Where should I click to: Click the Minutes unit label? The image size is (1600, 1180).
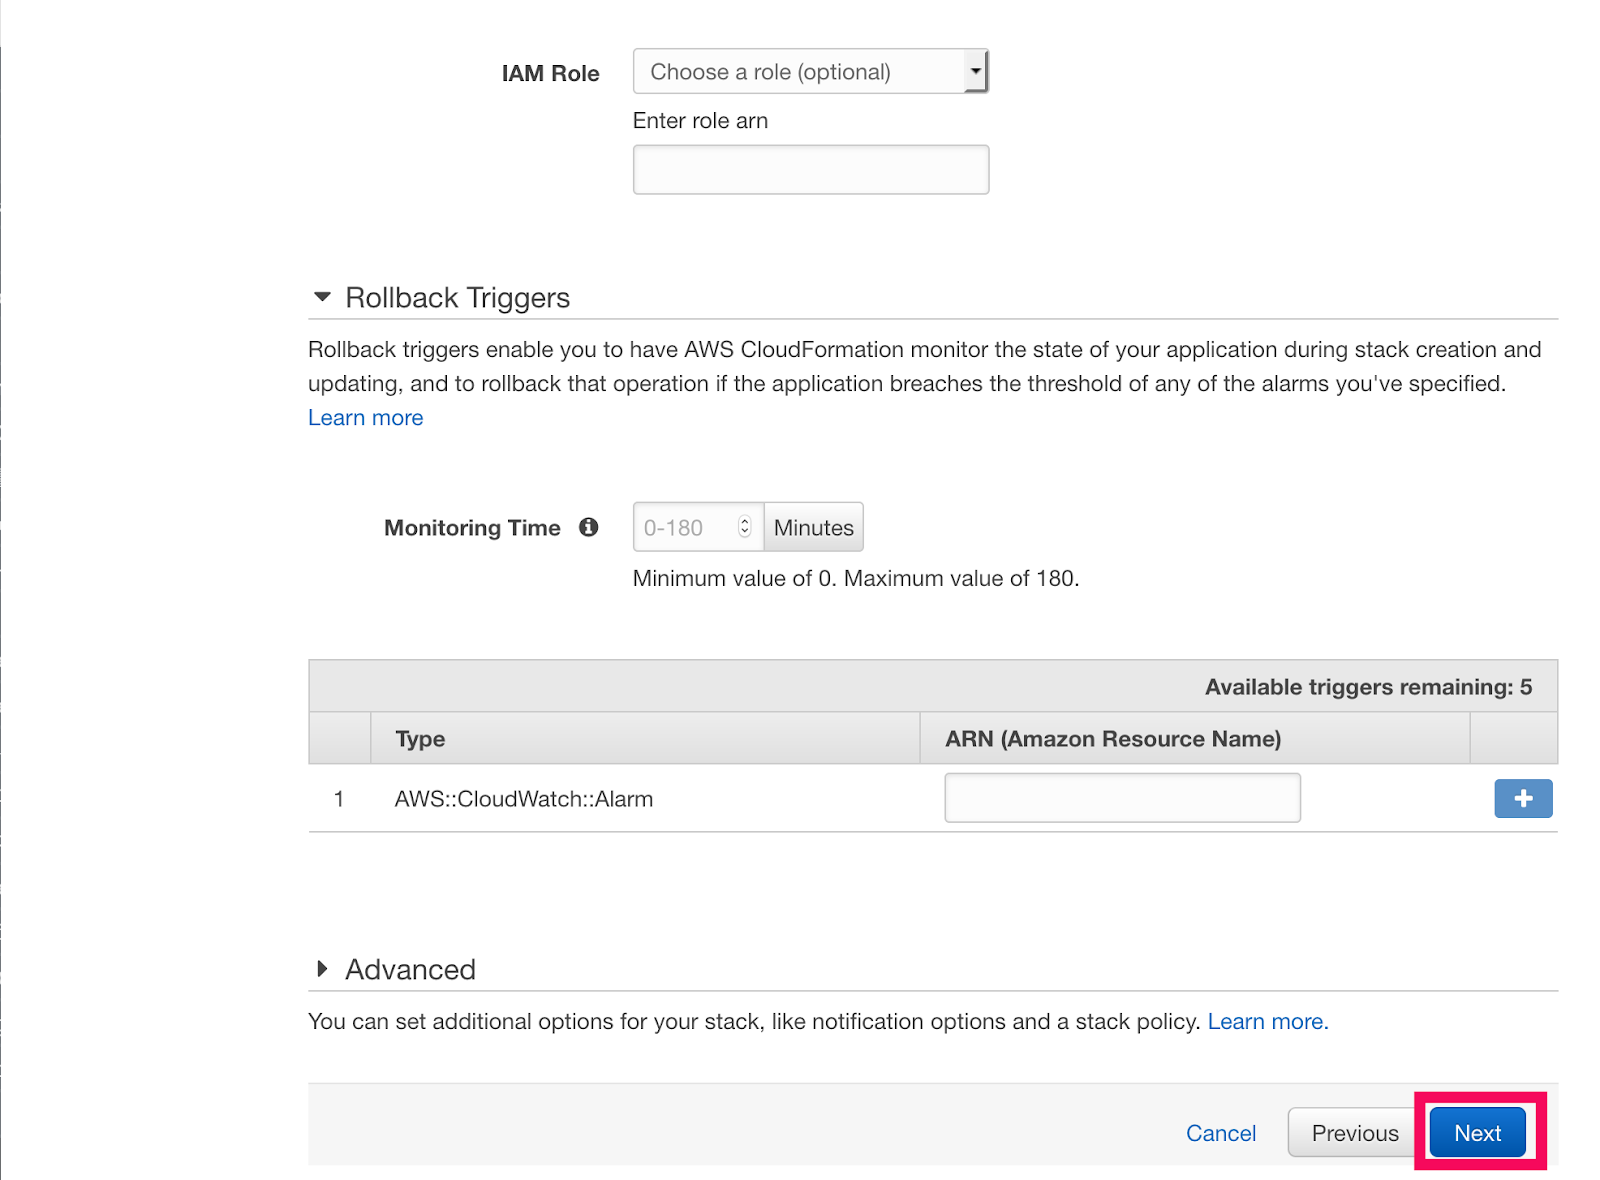coord(813,527)
